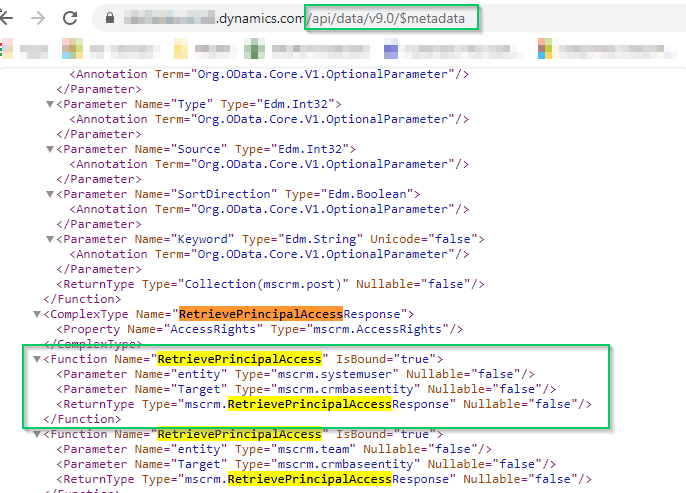Click Type="Edm.Boolean" in SortDirection parameter
This screenshot has width=686, height=493.
(x=349, y=194)
